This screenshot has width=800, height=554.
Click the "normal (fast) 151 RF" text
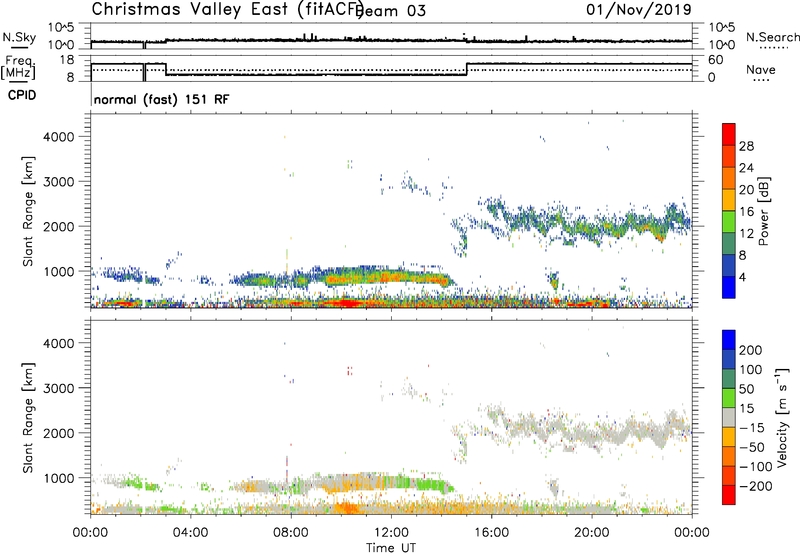tap(162, 99)
